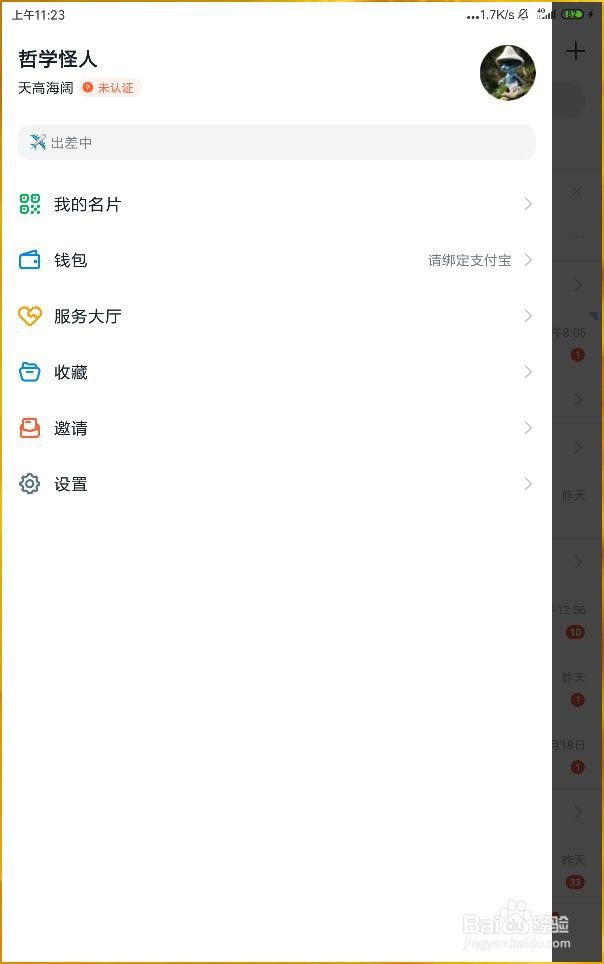
Task: Expand the 设置 row chevron
Action: click(x=528, y=484)
